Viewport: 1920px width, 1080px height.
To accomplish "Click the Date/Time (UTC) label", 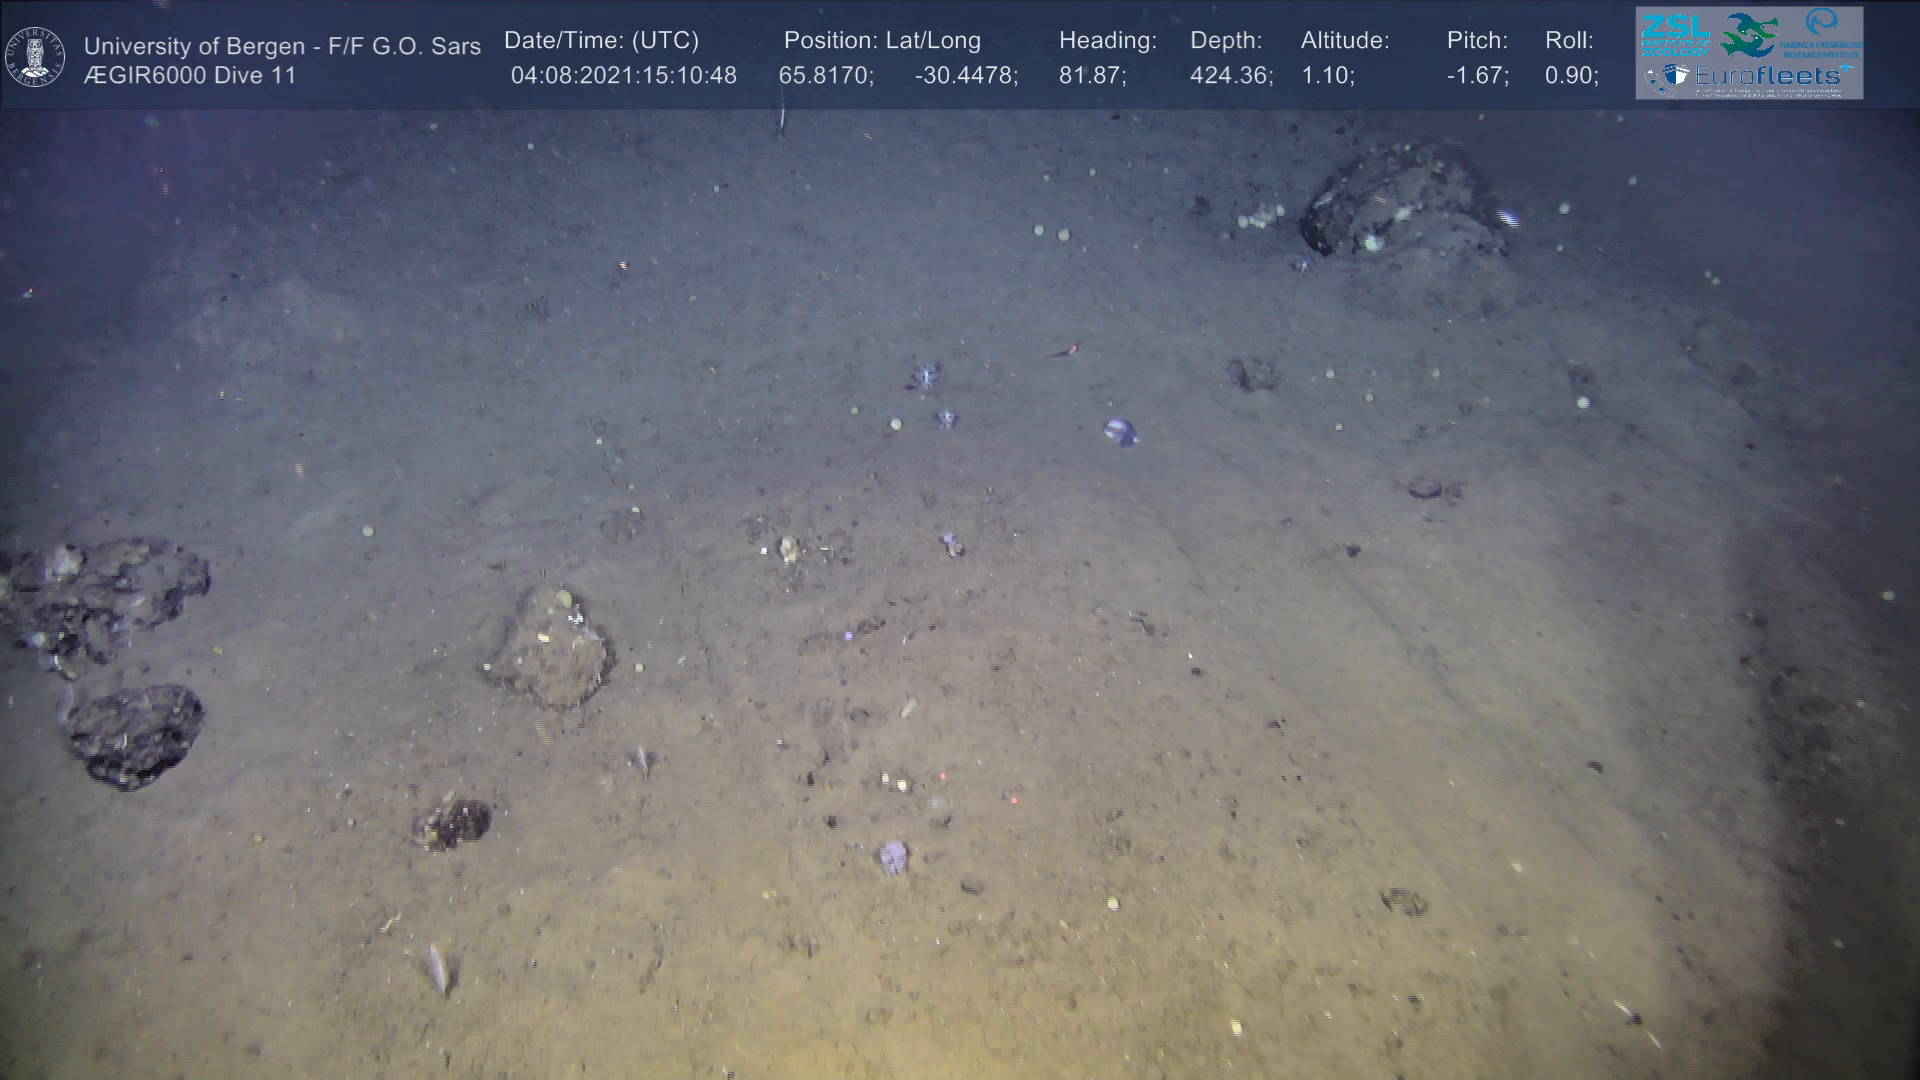I will (601, 41).
